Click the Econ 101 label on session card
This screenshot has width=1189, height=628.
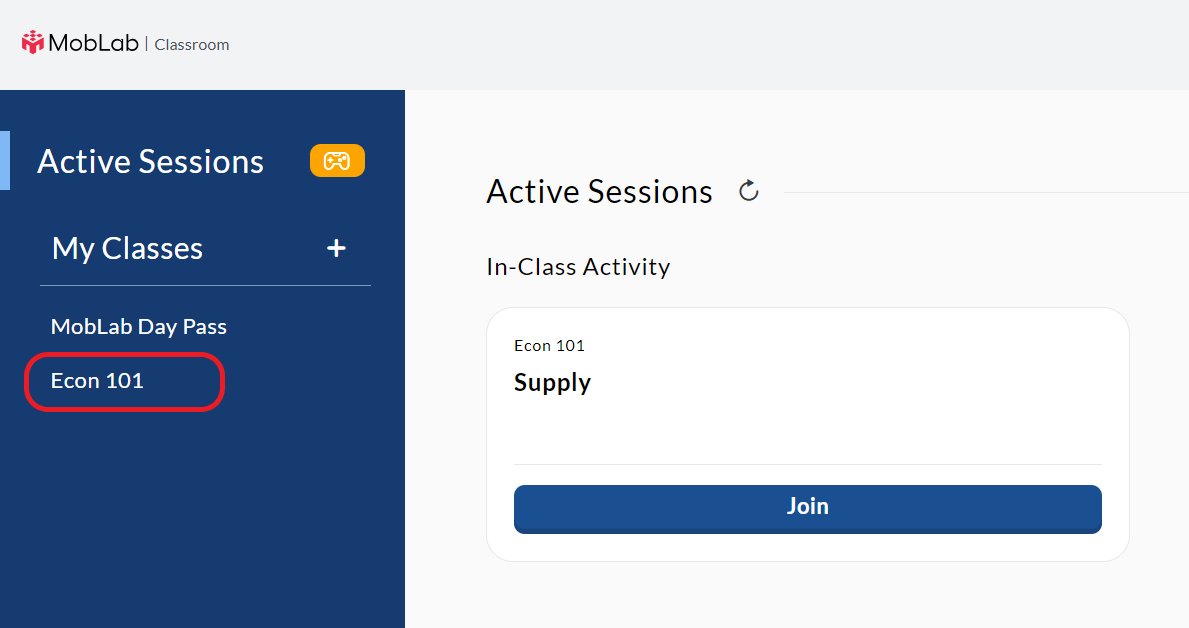point(549,346)
